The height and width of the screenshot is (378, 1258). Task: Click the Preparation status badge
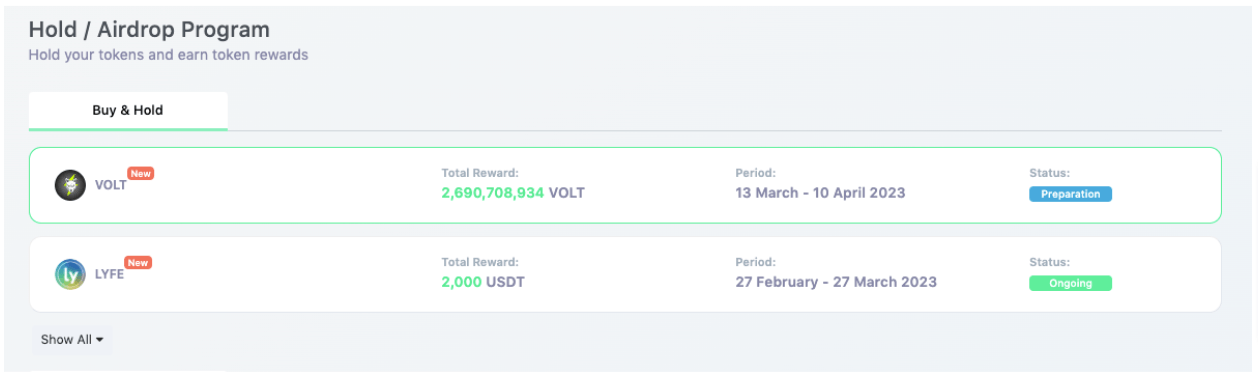click(1070, 194)
